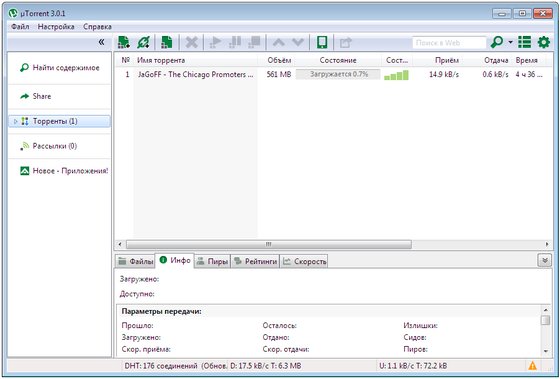Click Add Torrent from URL icon
This screenshot has width=560, height=379.
point(144,43)
